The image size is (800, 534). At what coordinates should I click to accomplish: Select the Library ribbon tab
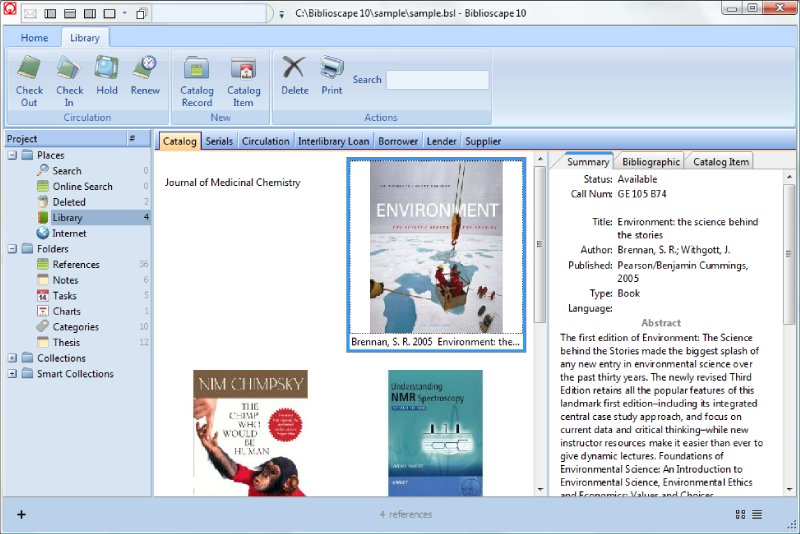85,38
